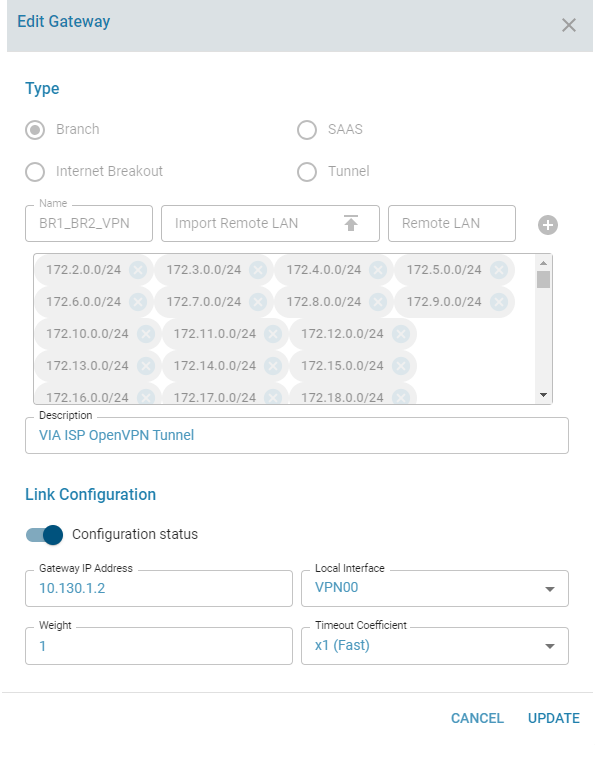Screen dimensions: 599x757
Task: Remove the 172.15.0.0/24 chip
Action: 401,366
